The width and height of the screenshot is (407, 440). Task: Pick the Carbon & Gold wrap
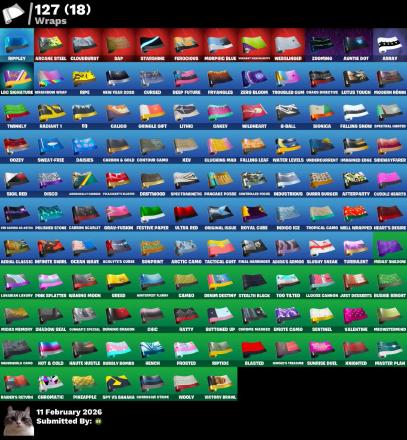click(119, 147)
